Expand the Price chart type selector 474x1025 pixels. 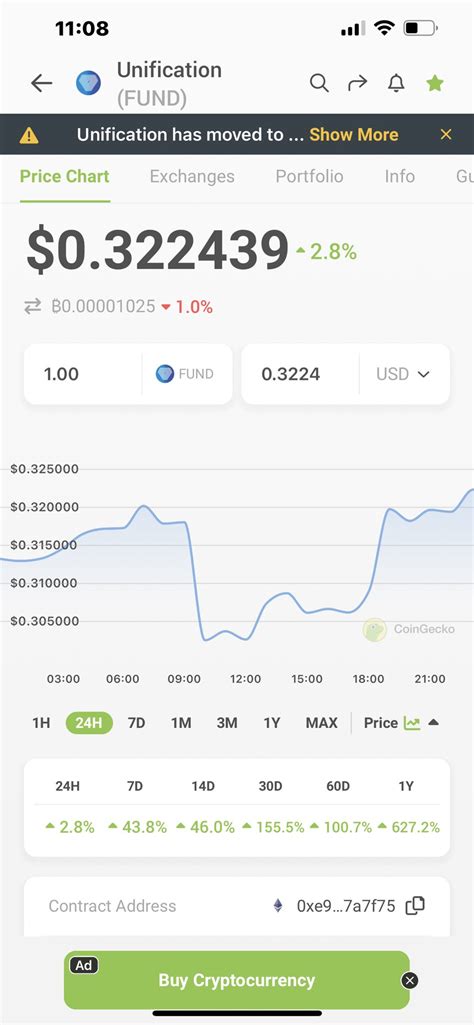pyautogui.click(x=401, y=723)
